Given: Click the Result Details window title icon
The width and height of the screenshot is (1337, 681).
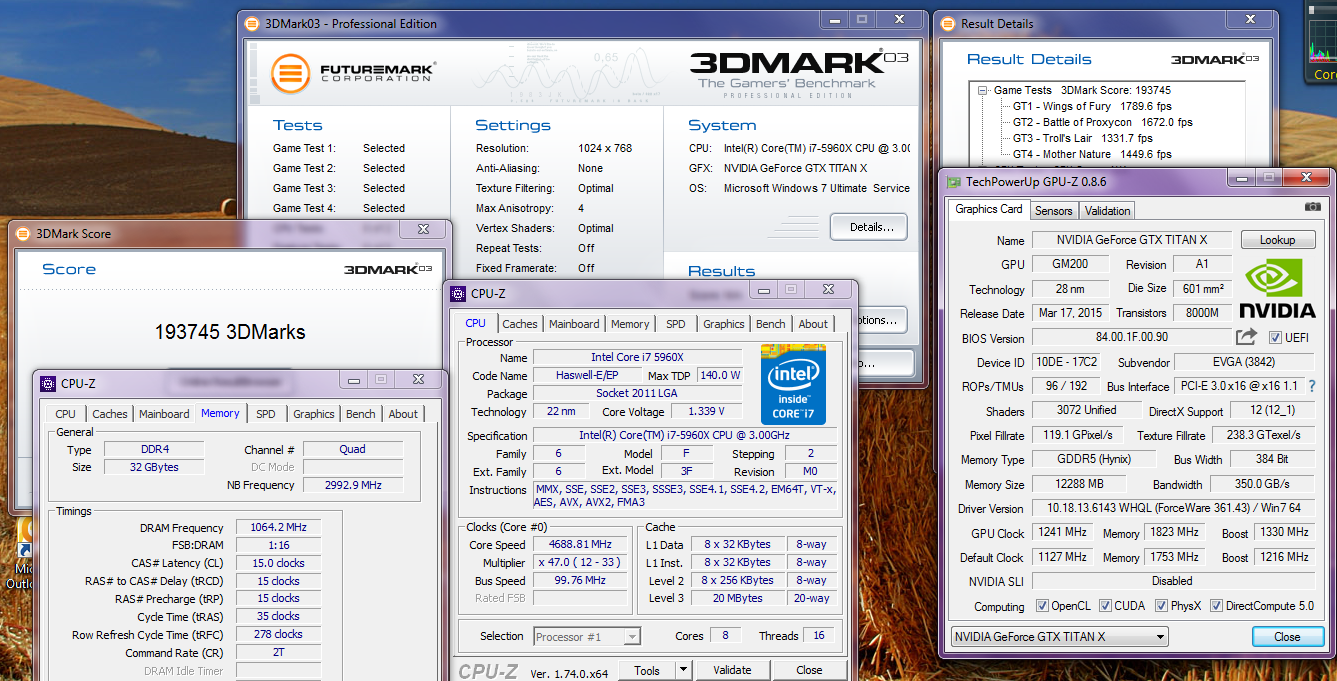Looking at the screenshot, I should pyautogui.click(x=948, y=24).
